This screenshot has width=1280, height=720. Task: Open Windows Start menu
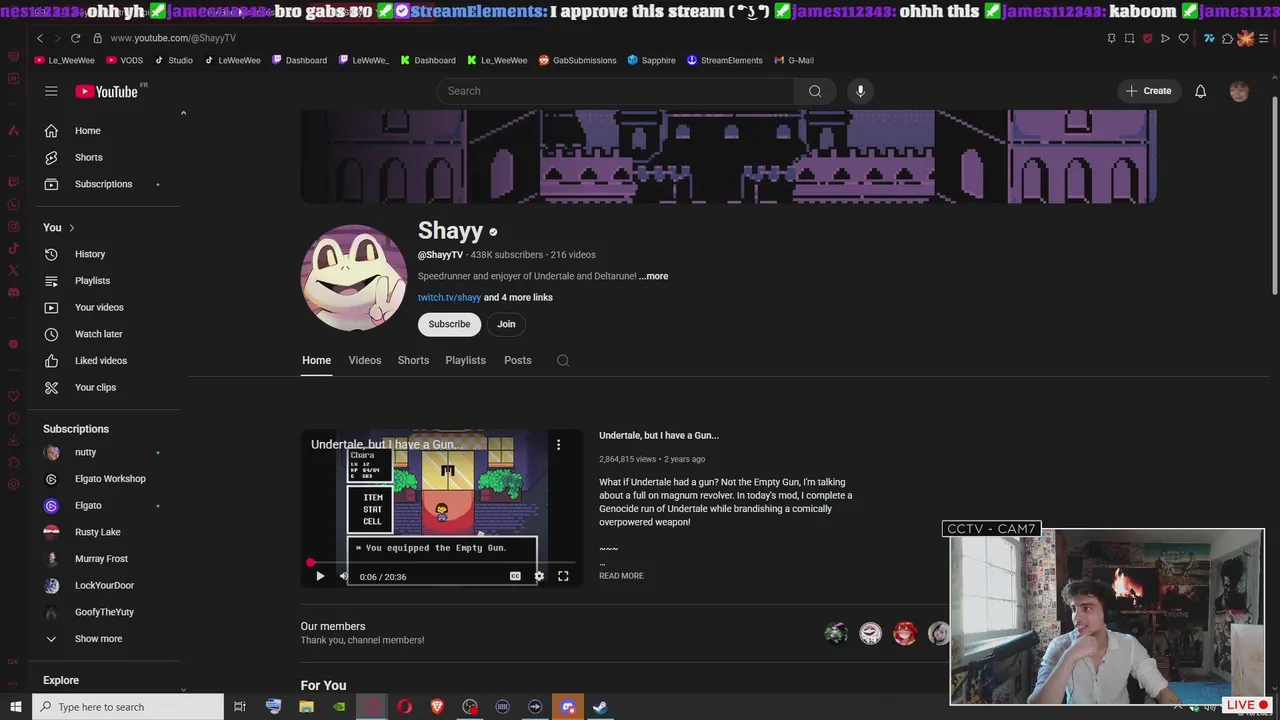(x=15, y=707)
